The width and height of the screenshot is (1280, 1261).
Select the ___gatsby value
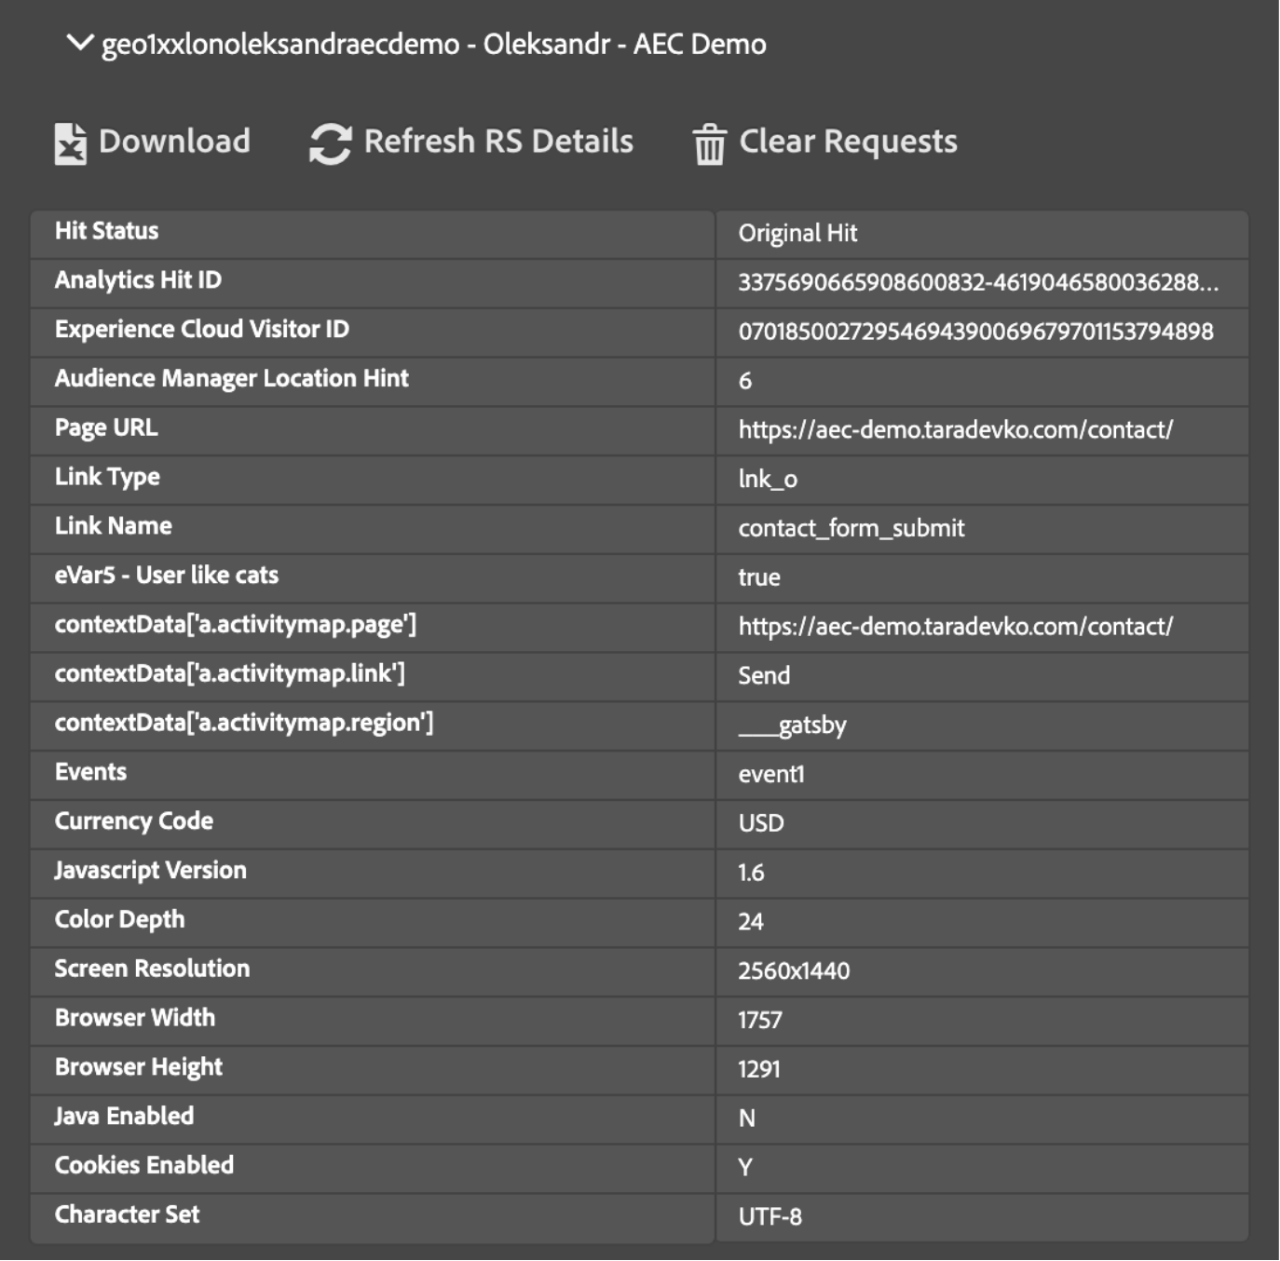pyautogui.click(x=792, y=725)
